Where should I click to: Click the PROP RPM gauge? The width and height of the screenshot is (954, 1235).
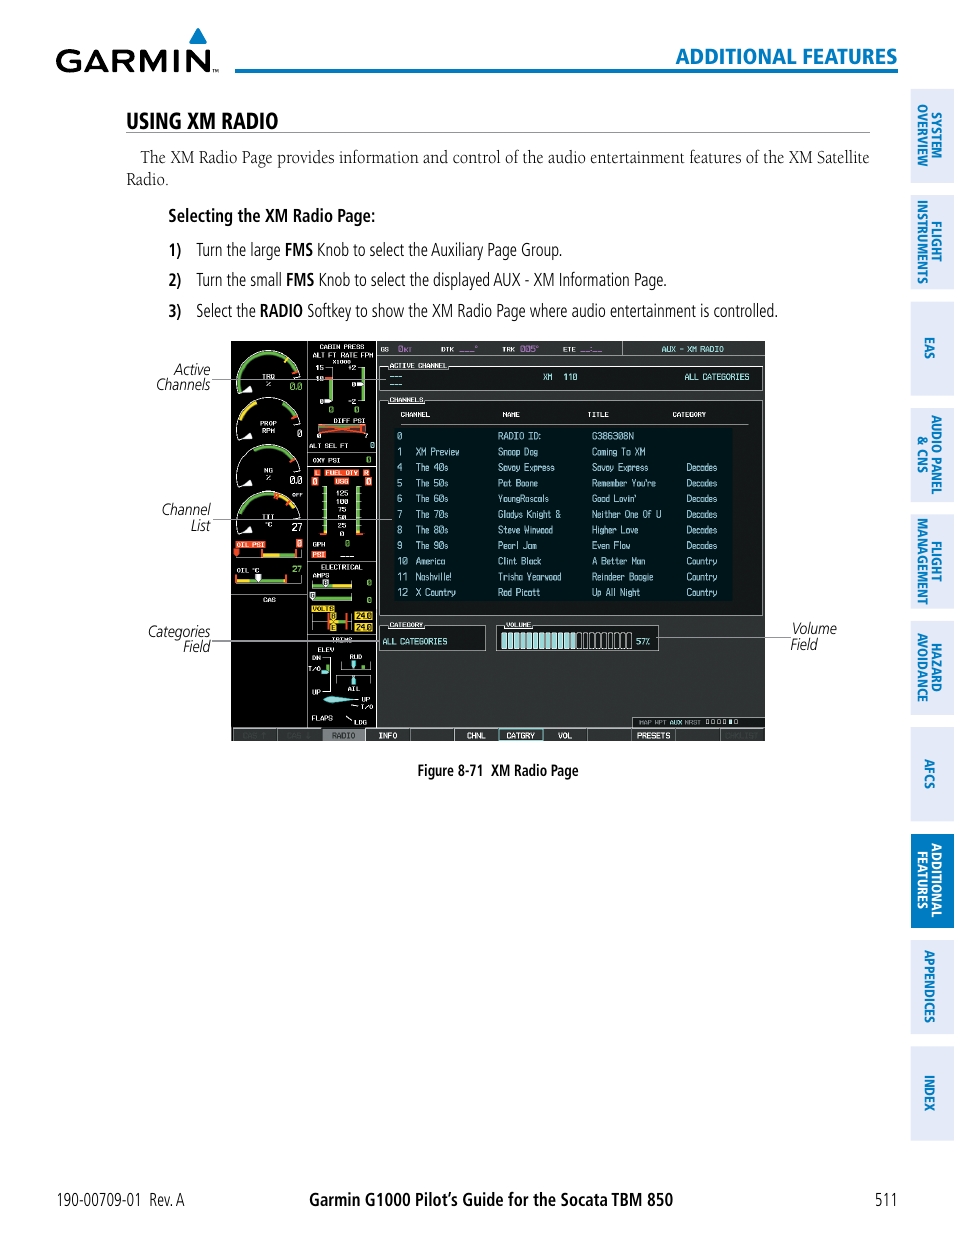pyautogui.click(x=269, y=419)
